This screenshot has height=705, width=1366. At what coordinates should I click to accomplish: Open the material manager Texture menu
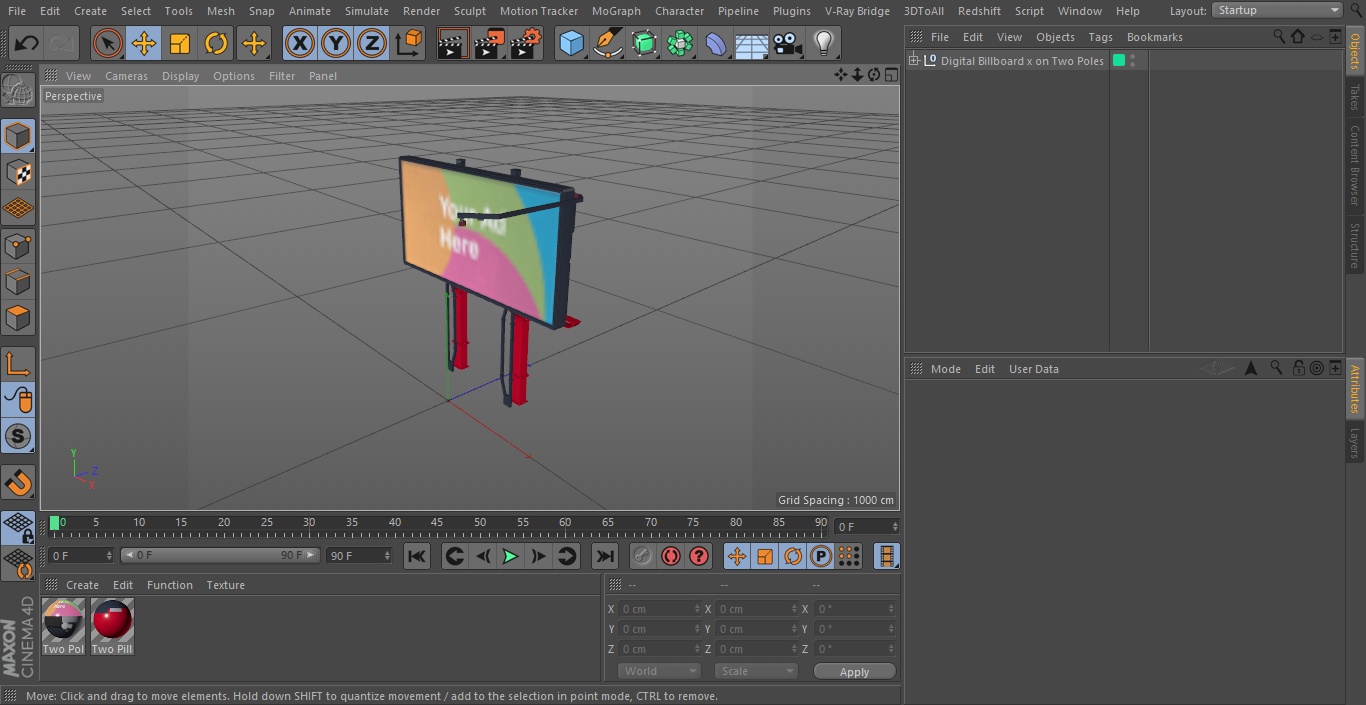point(225,585)
